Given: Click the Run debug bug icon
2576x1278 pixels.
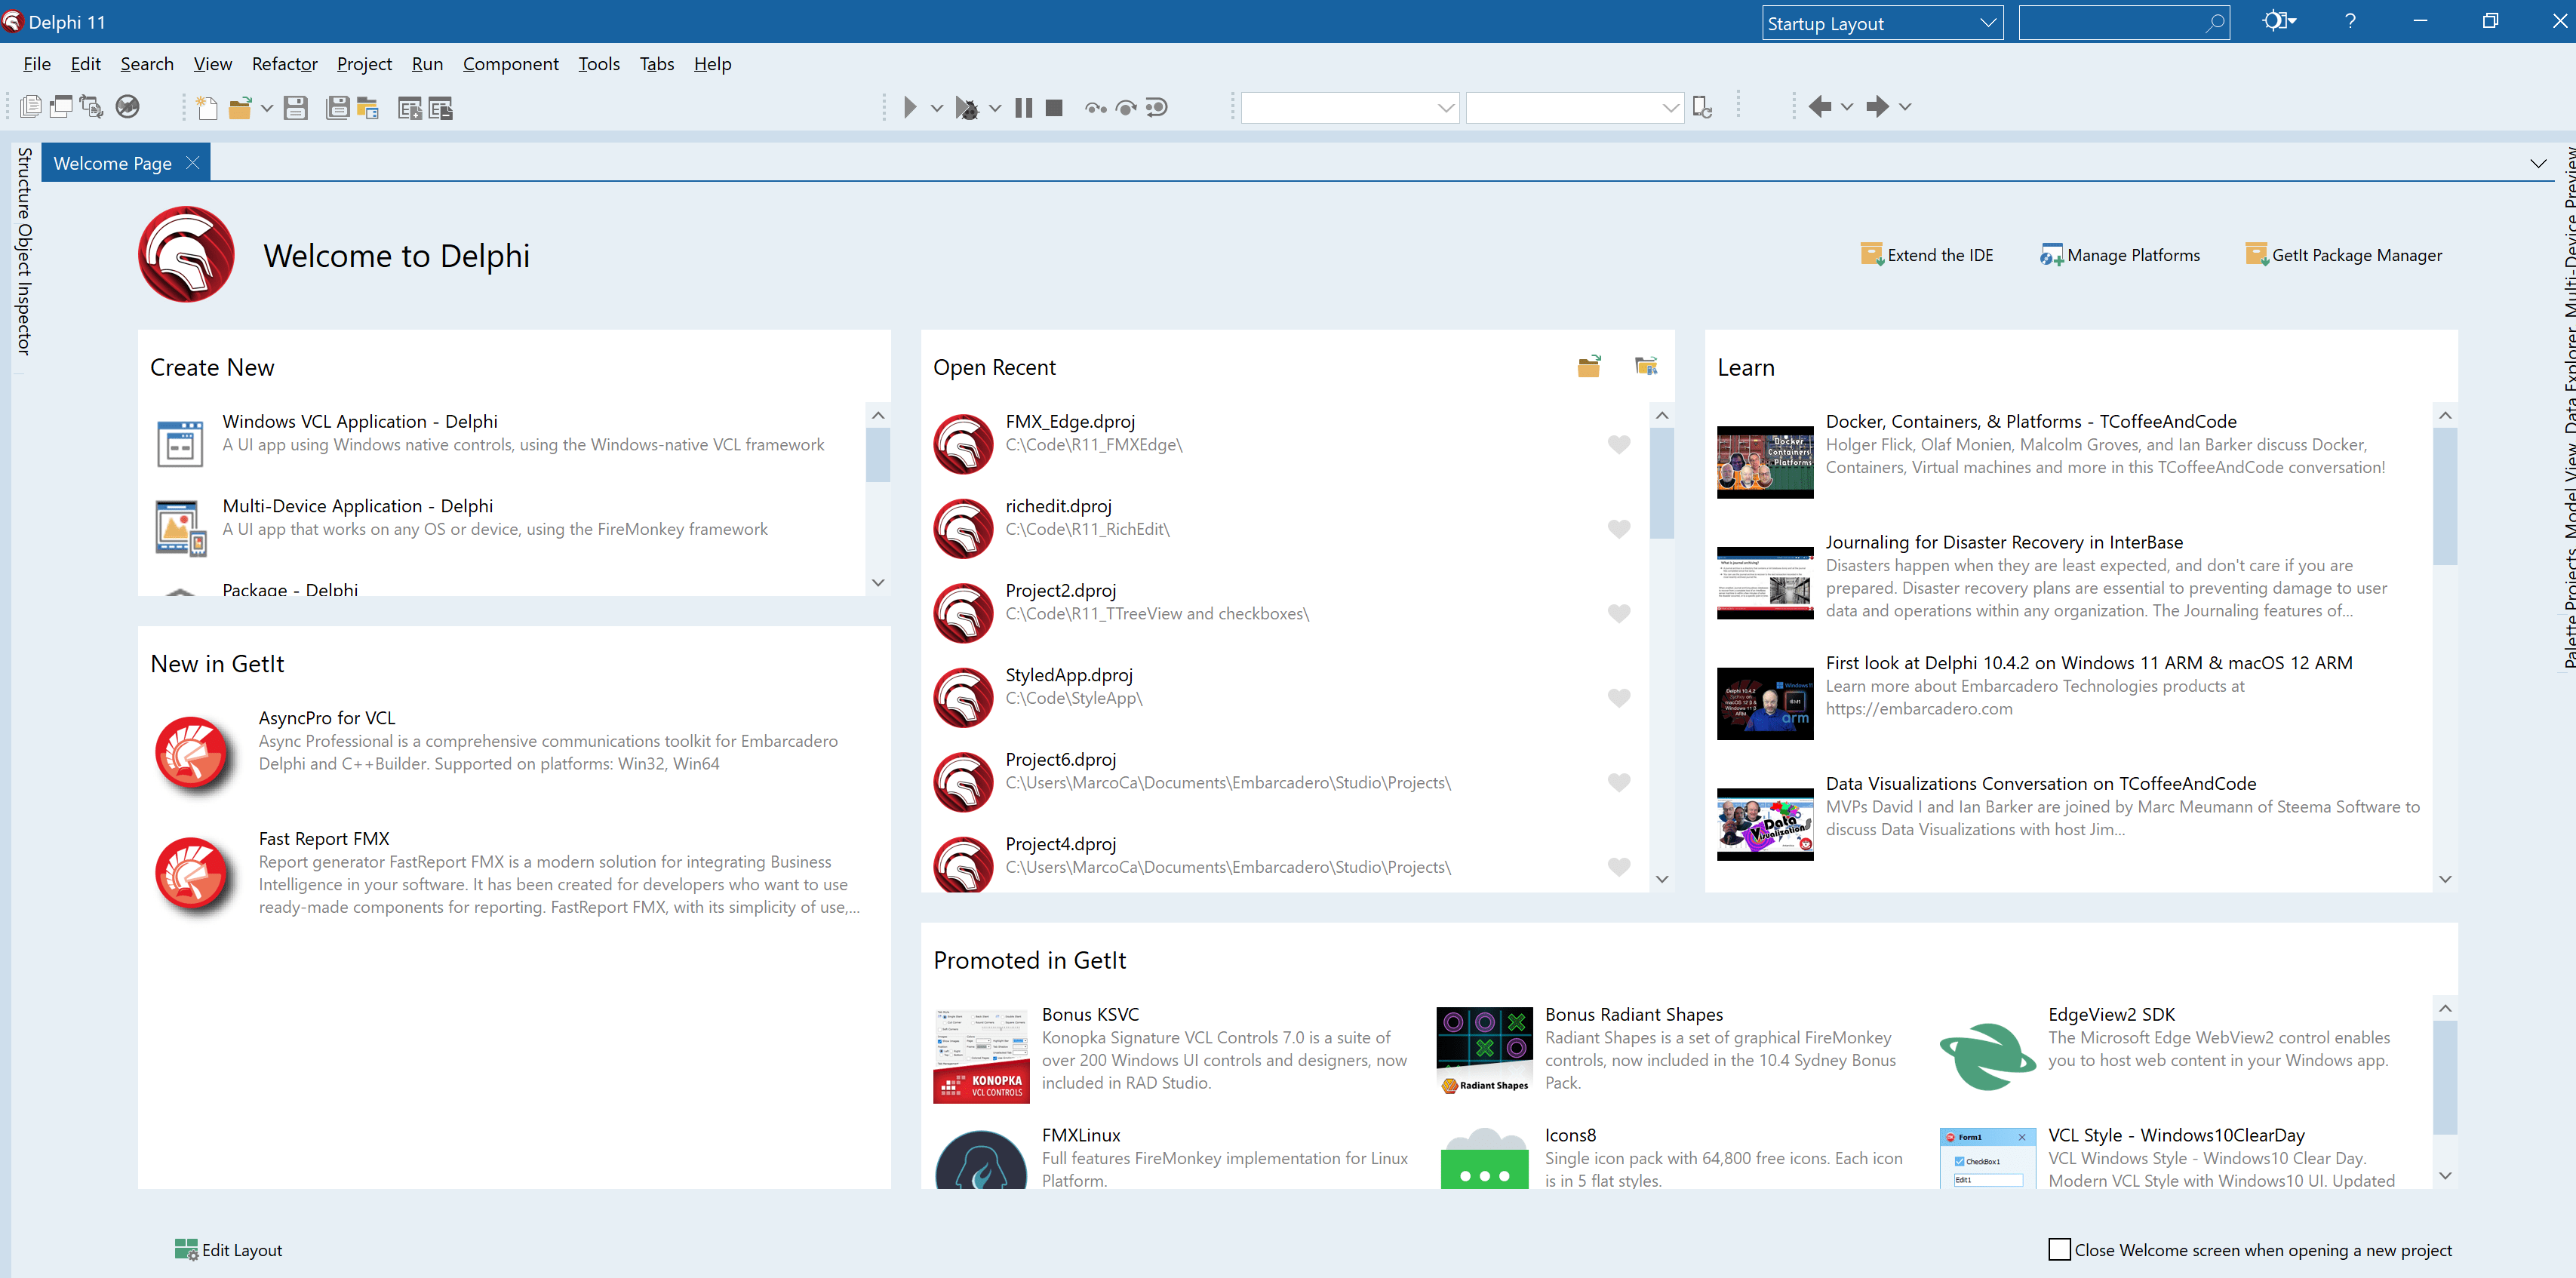Looking at the screenshot, I should click(x=966, y=107).
